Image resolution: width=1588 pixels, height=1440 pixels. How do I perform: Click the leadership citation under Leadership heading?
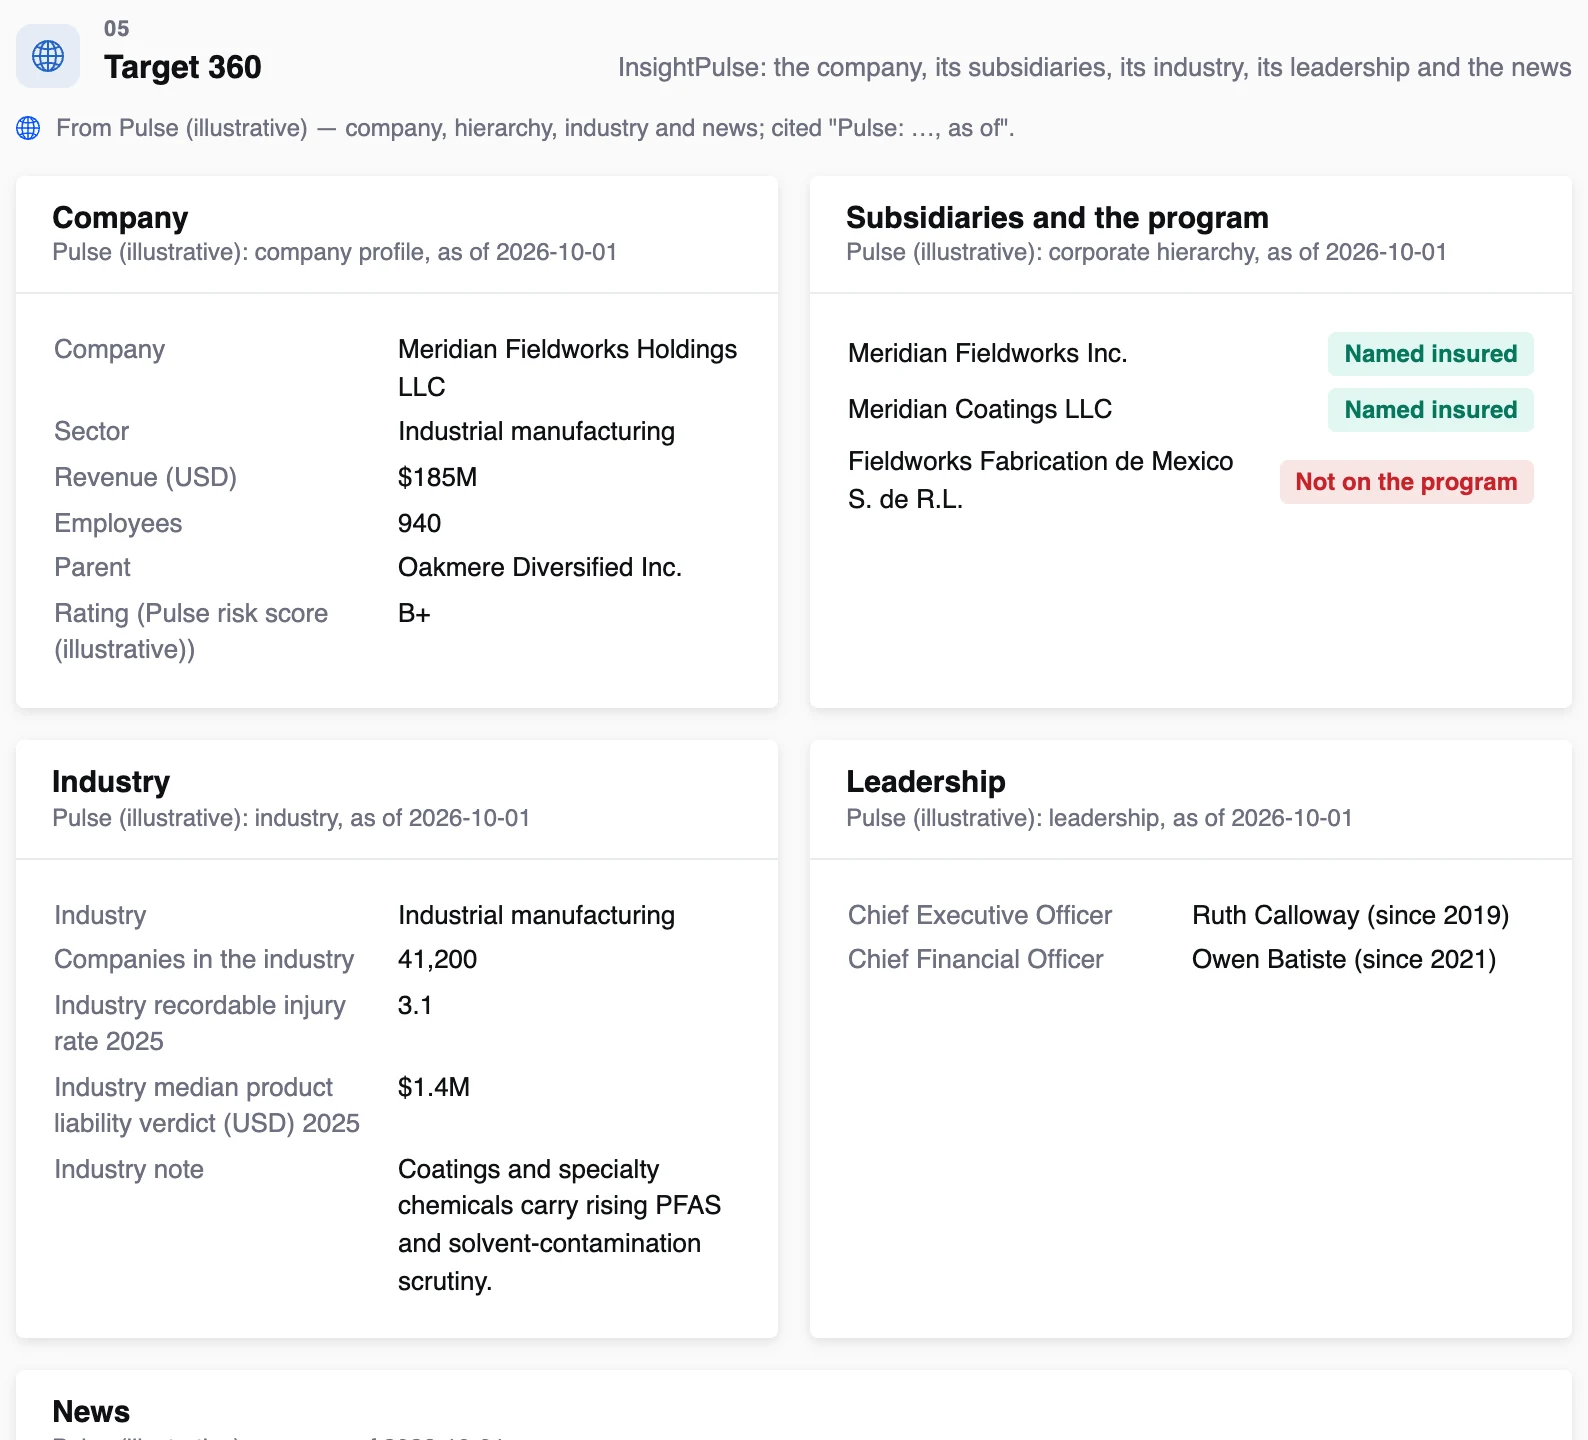pos(1099,818)
